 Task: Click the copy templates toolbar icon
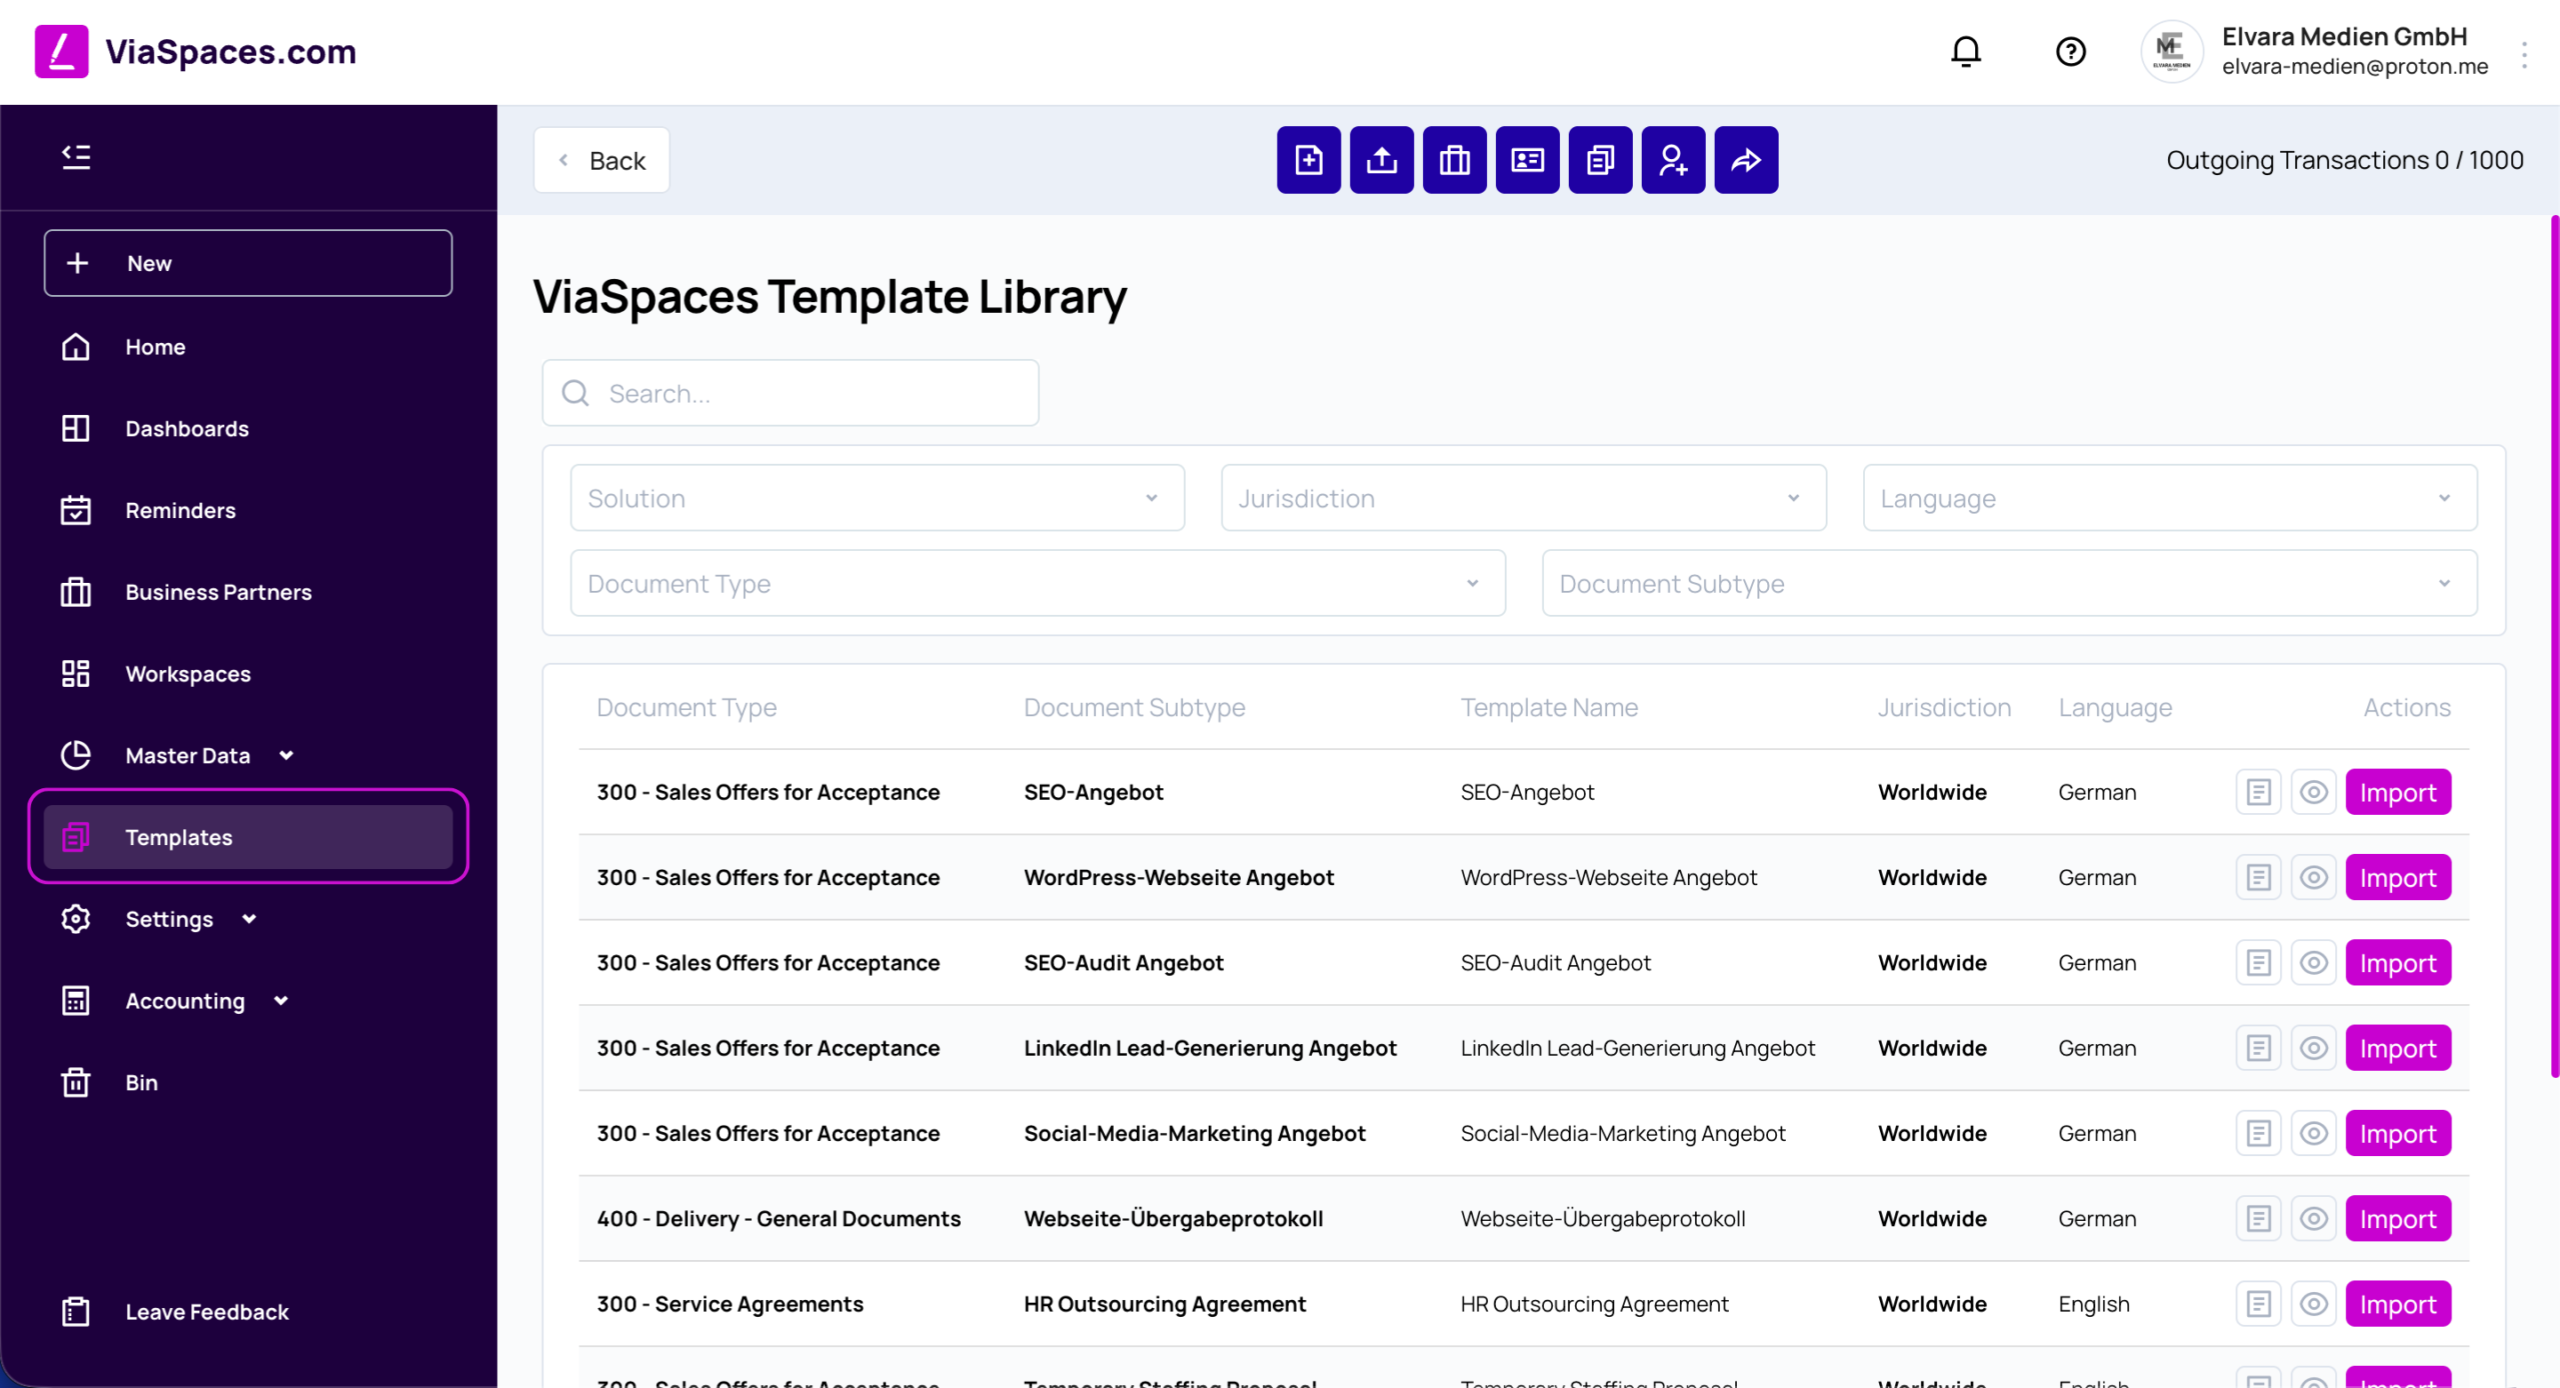click(1600, 160)
